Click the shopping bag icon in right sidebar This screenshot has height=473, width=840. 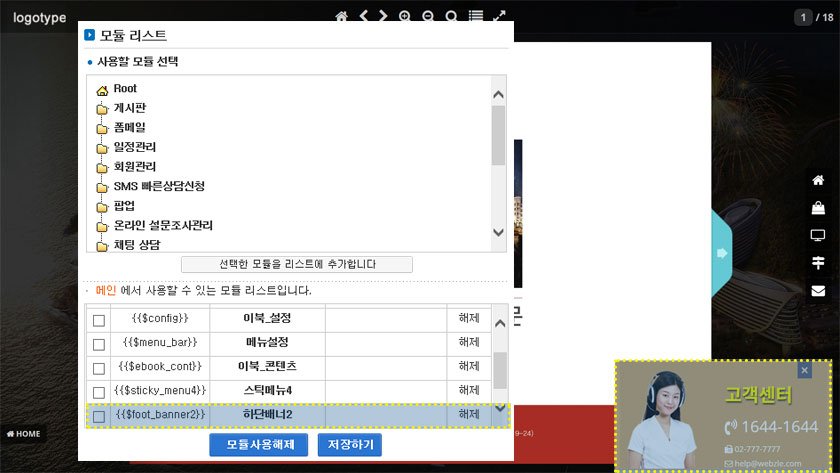click(818, 208)
